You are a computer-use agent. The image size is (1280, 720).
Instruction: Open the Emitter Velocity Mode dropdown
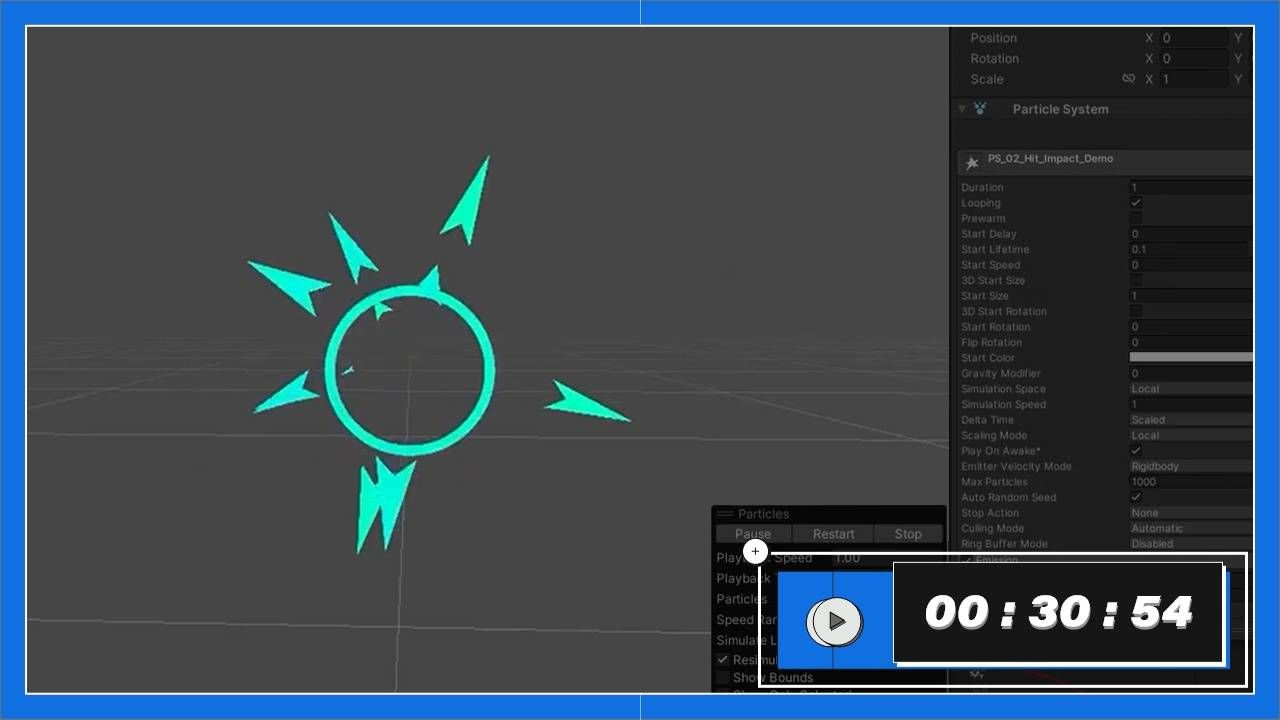(x=1190, y=466)
